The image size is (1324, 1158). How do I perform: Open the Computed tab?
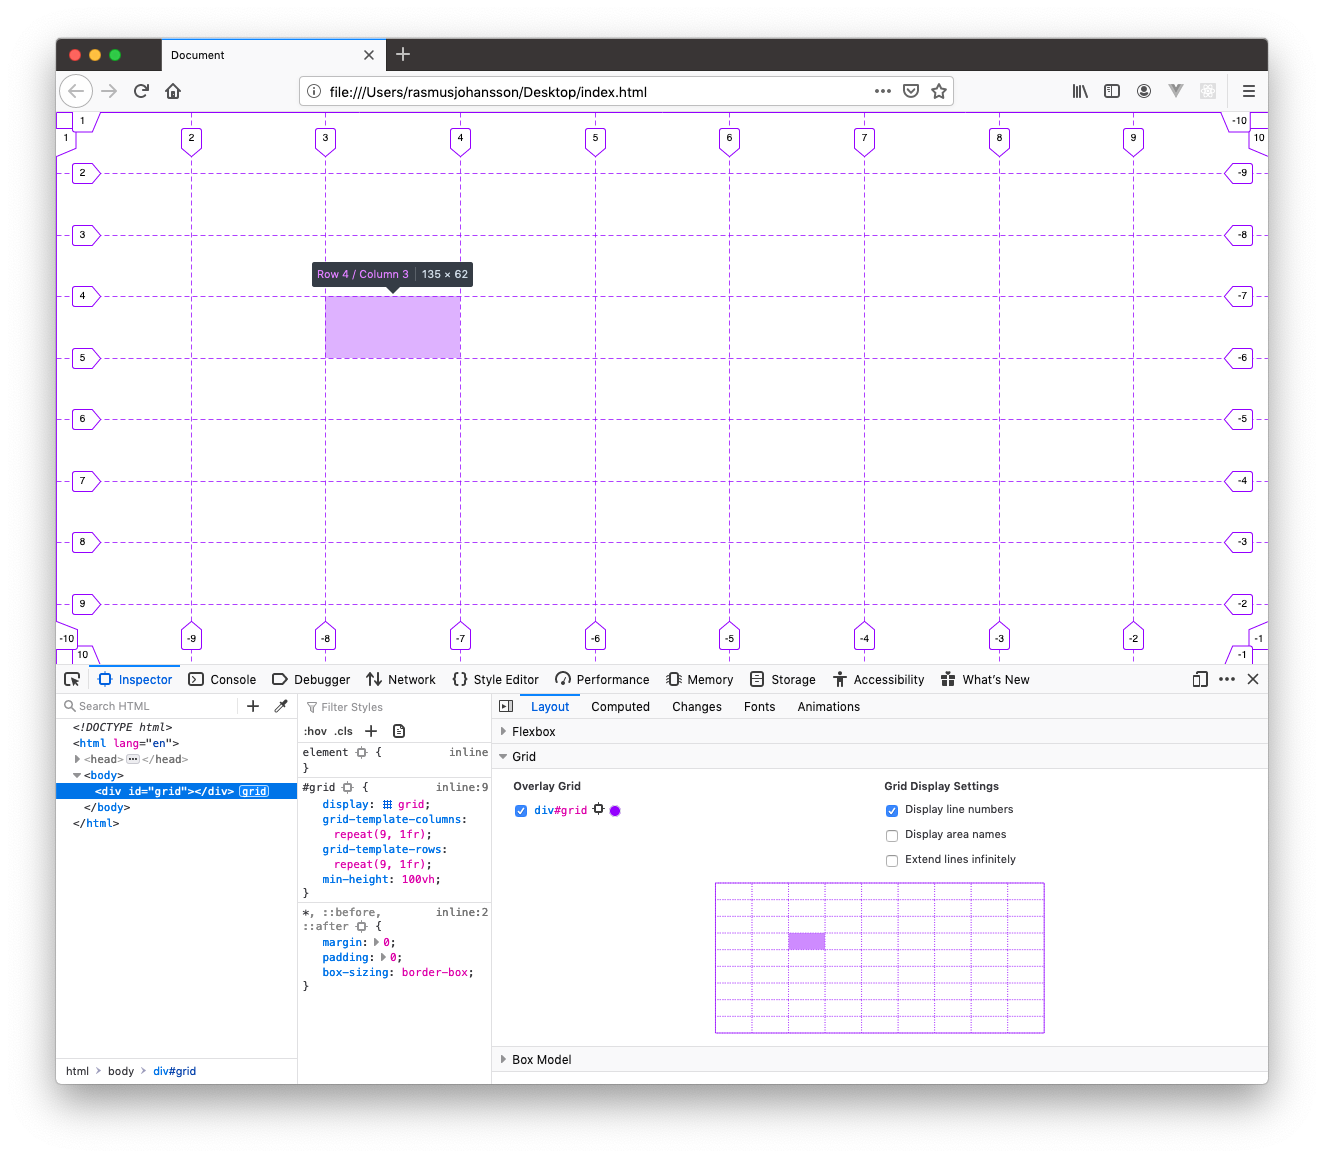pyautogui.click(x=620, y=707)
